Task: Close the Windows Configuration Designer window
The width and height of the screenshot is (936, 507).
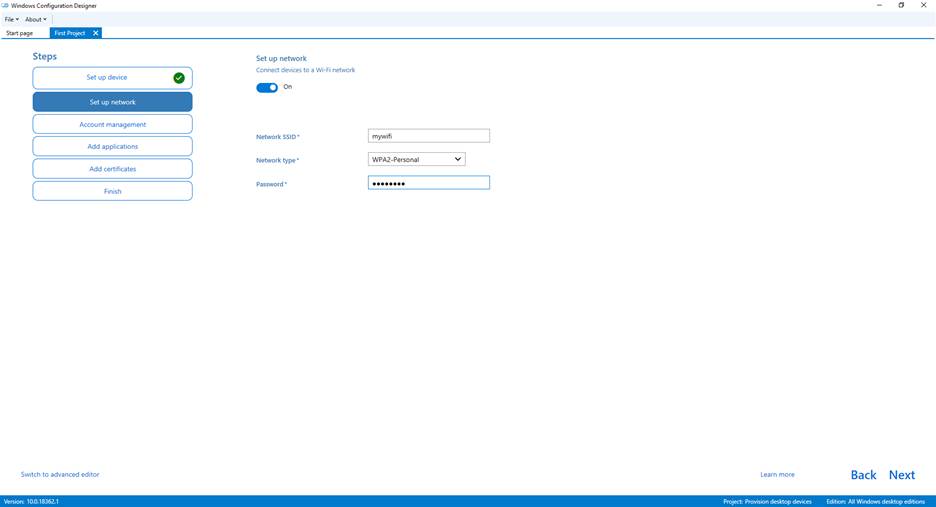Action: pos(923,5)
